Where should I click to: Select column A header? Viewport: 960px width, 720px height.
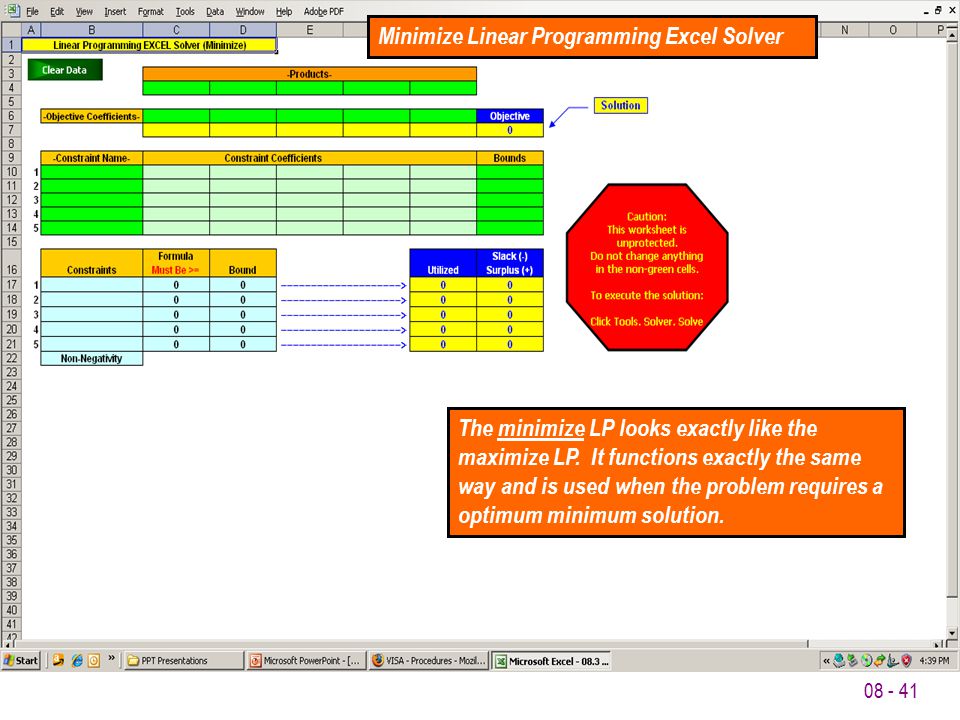(x=31, y=29)
